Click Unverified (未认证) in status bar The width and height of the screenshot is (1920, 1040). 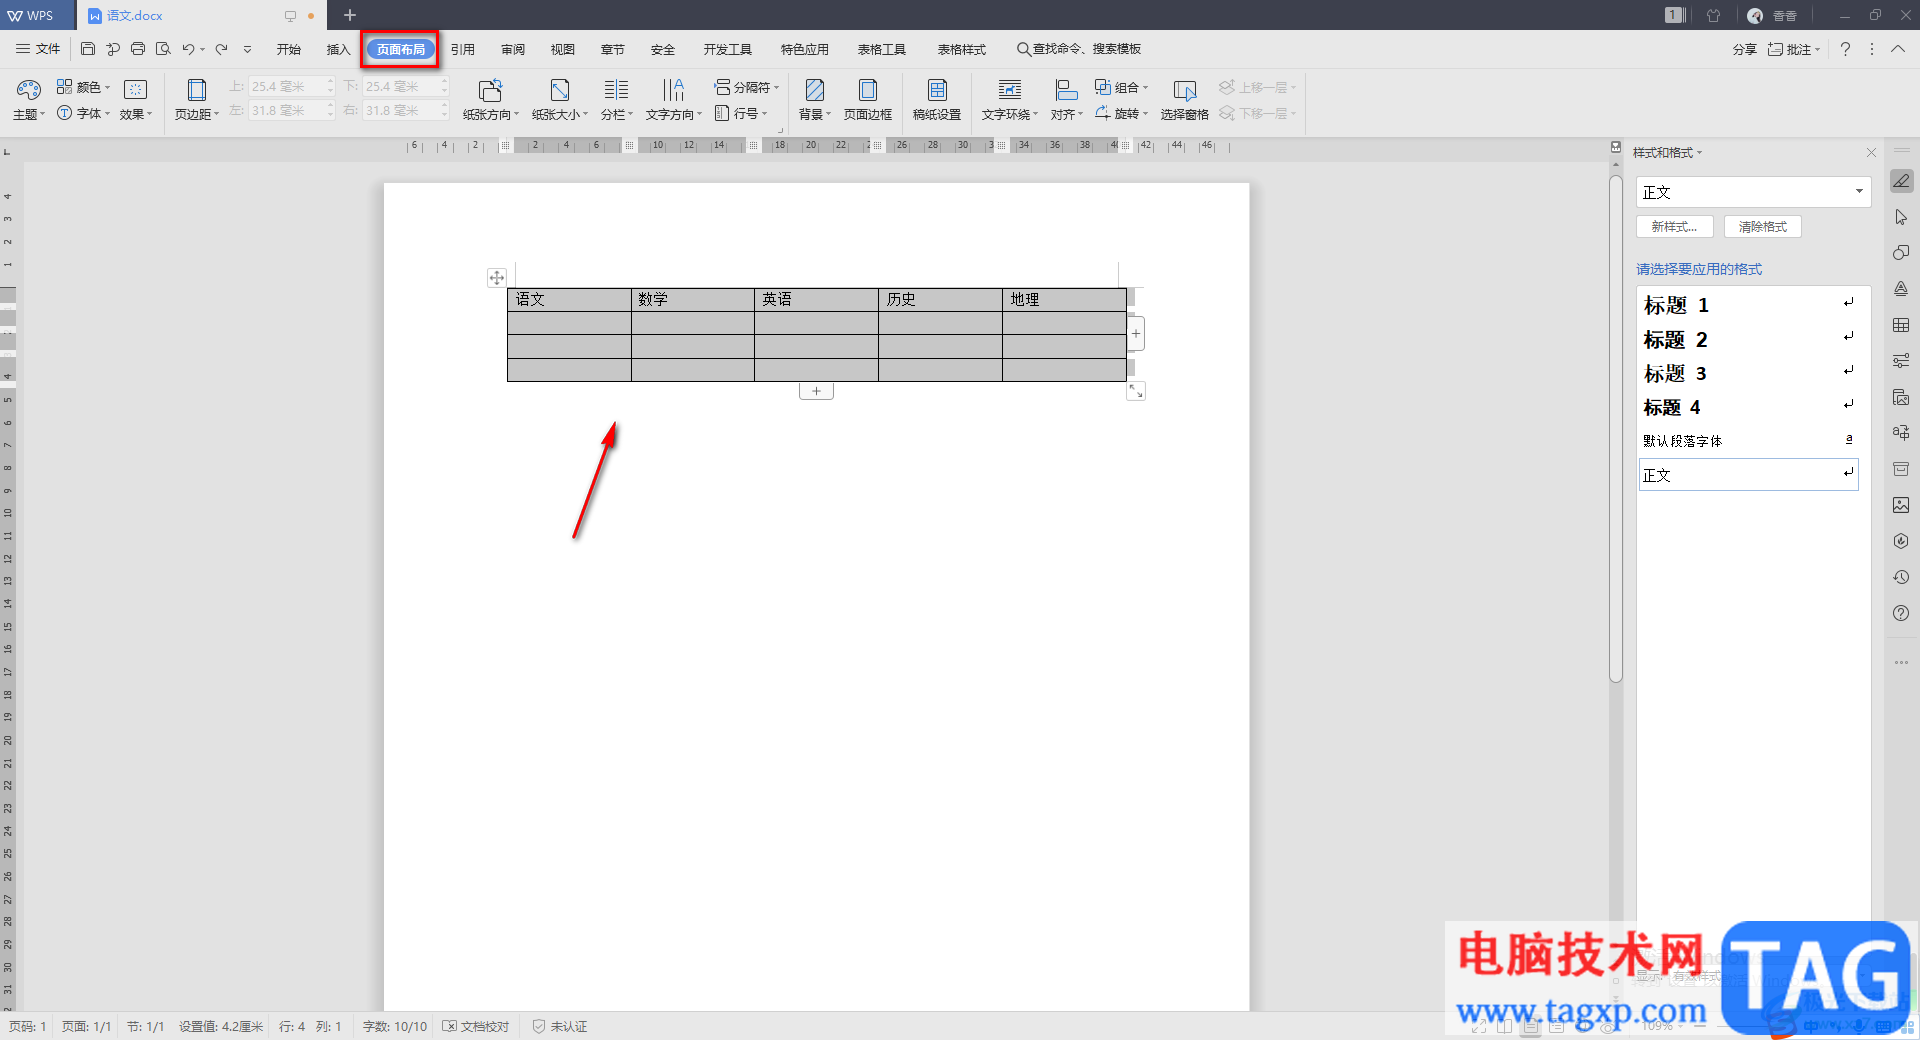(x=560, y=1026)
